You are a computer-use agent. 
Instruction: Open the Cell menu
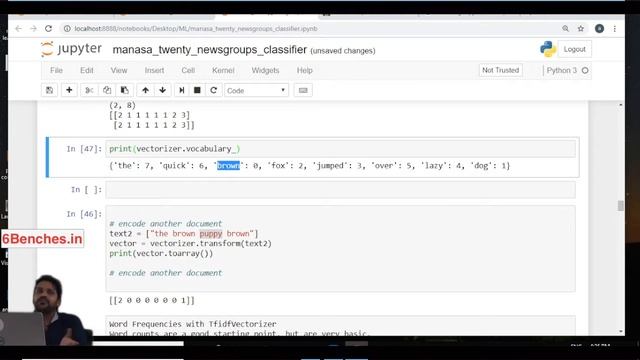tap(188, 70)
